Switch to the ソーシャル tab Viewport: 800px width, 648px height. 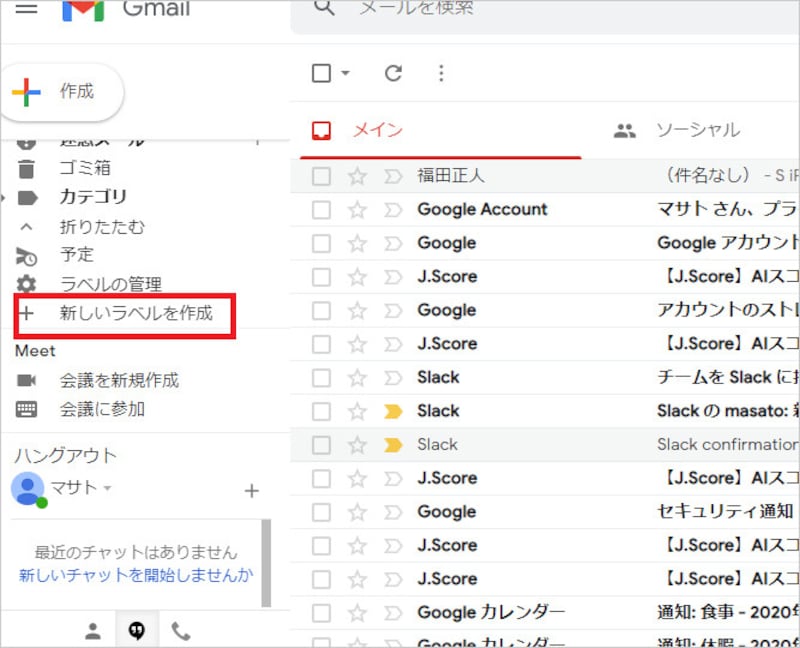(697, 129)
